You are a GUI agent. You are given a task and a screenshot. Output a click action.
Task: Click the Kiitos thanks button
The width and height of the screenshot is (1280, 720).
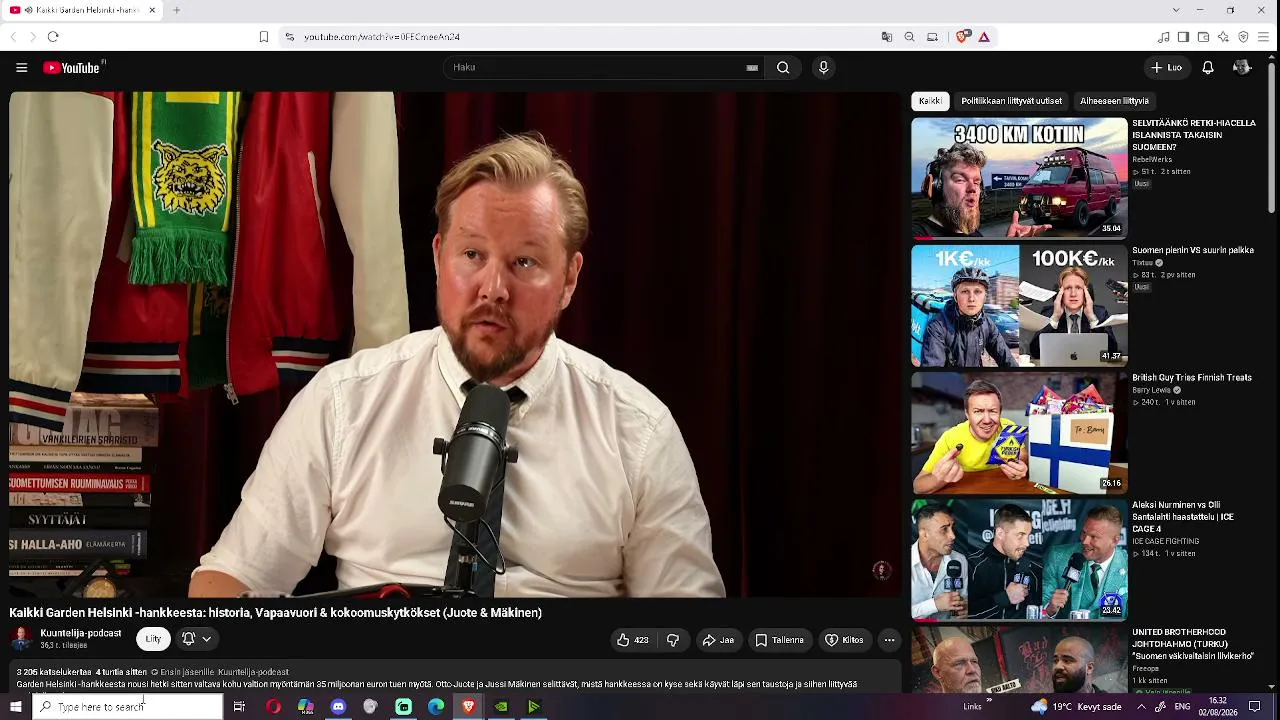tap(844, 640)
